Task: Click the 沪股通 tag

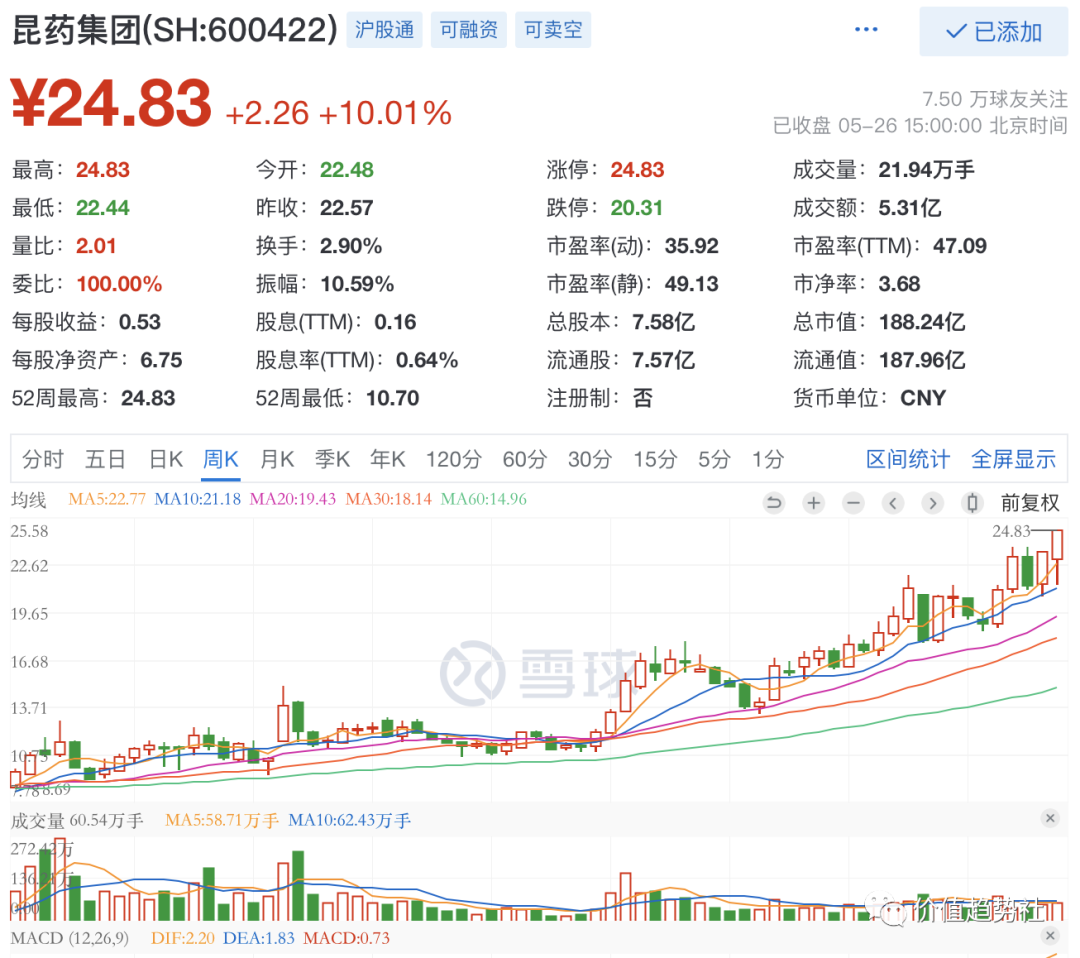Action: [x=384, y=30]
